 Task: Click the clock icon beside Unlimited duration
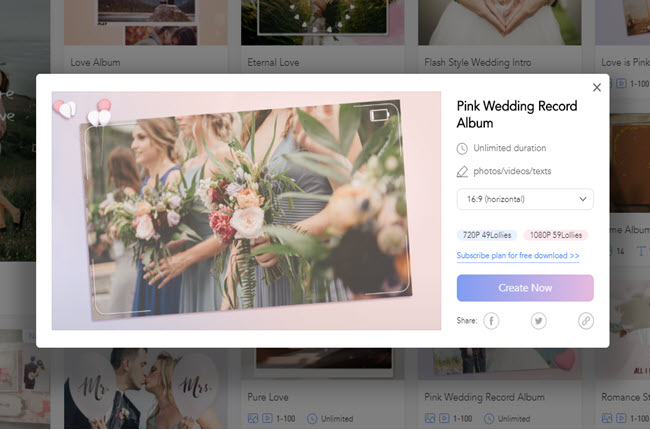(x=462, y=148)
